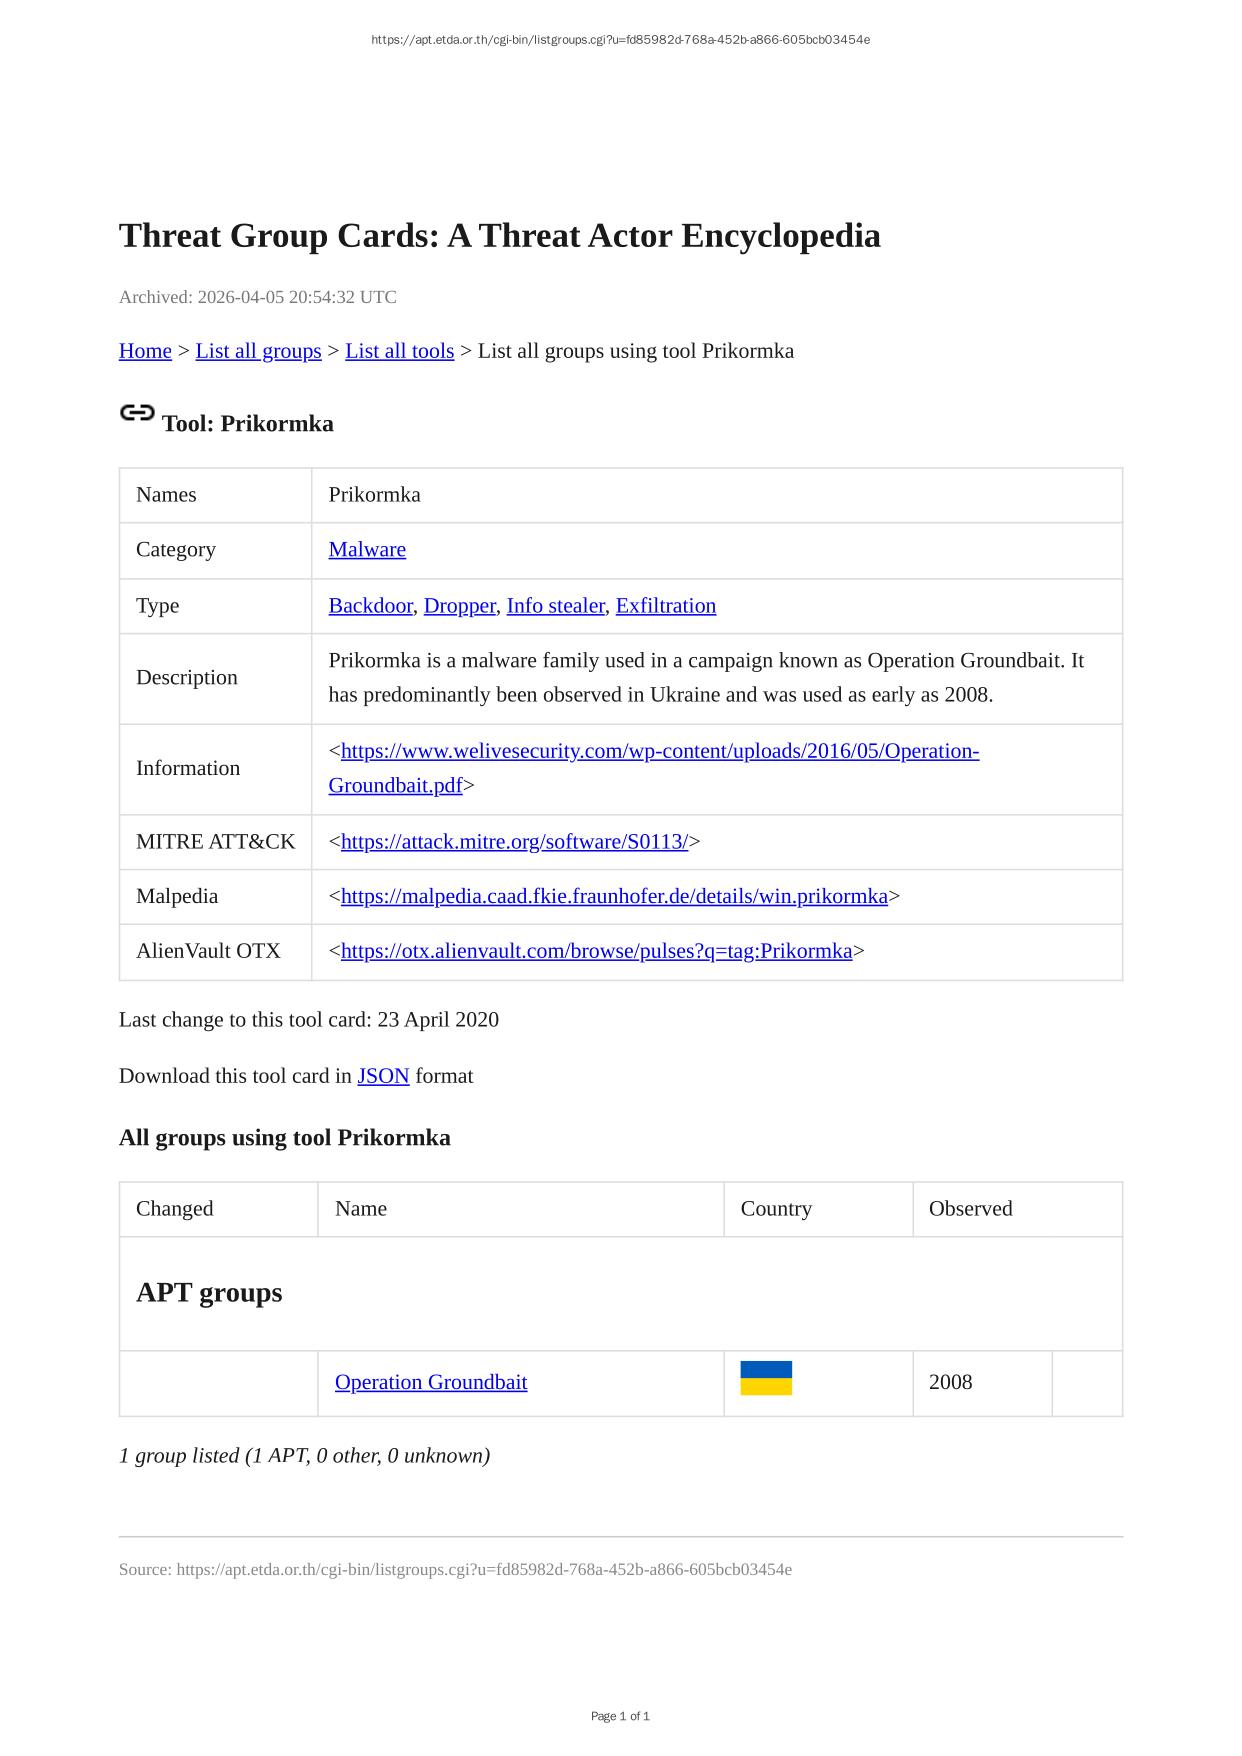Click the Name column header
1242x1756 pixels.
coord(361,1209)
